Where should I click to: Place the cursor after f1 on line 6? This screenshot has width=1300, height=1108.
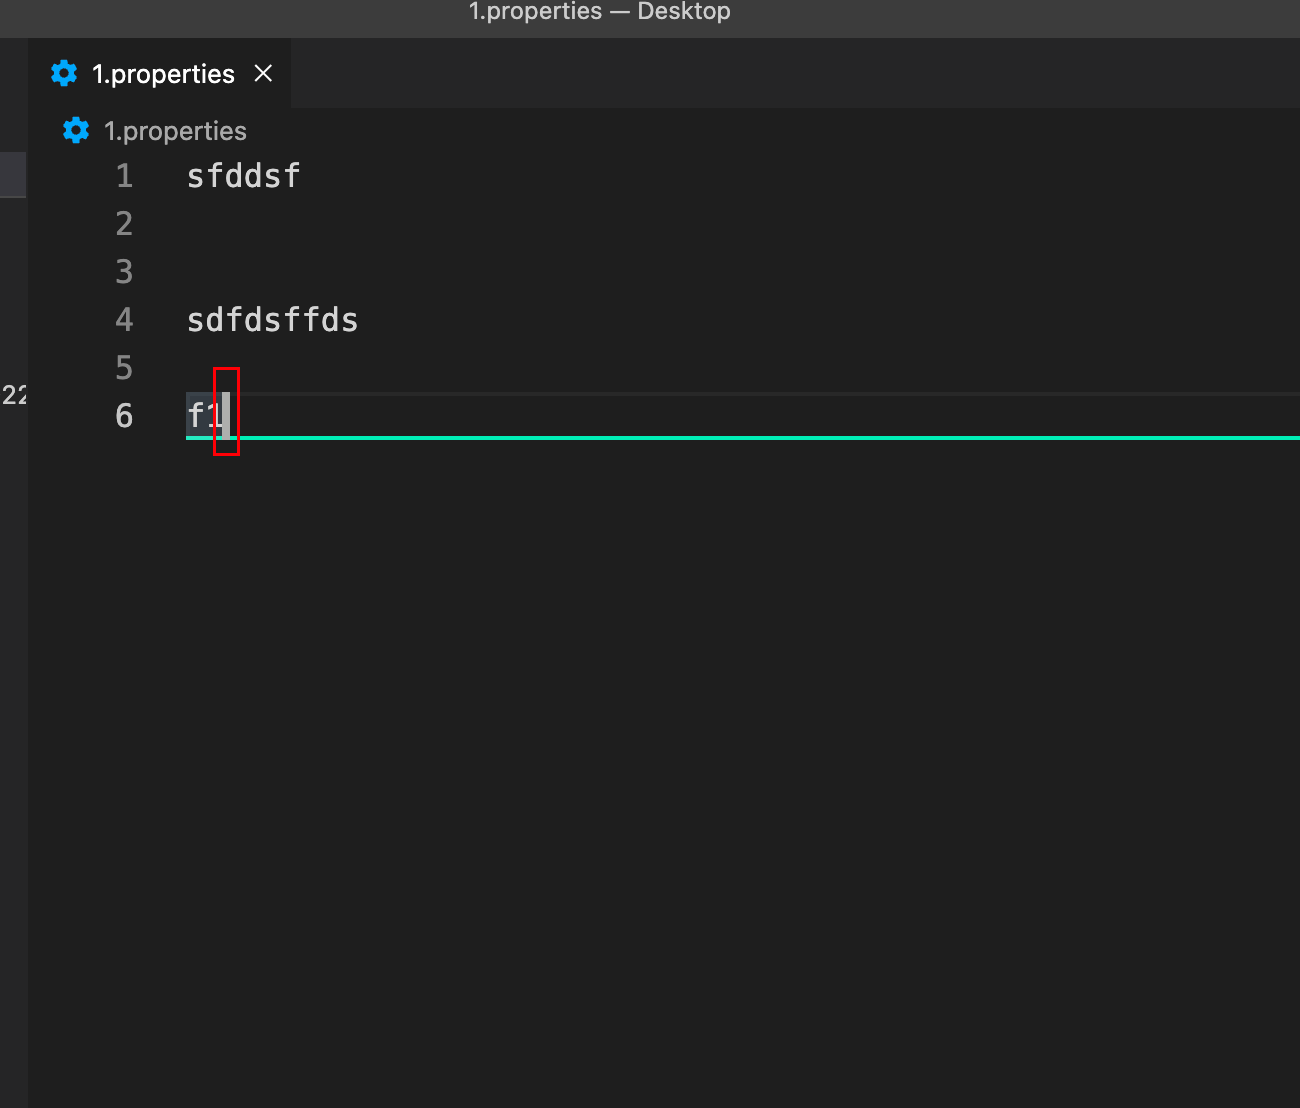coord(228,413)
